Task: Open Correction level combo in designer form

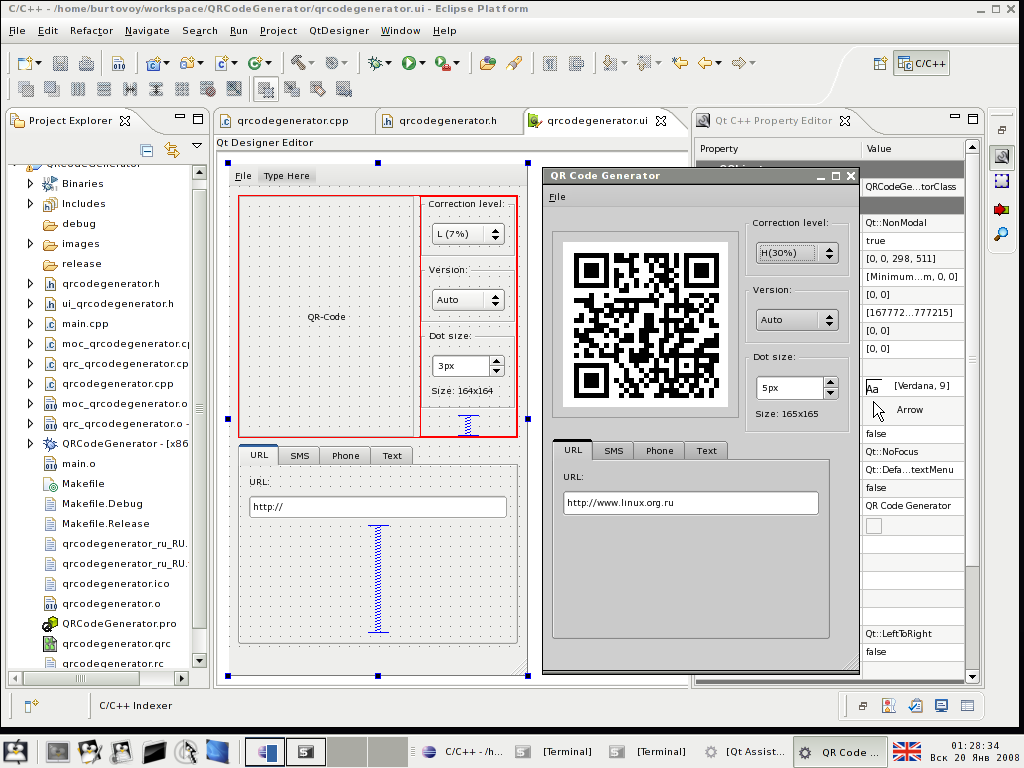Action: click(468, 234)
